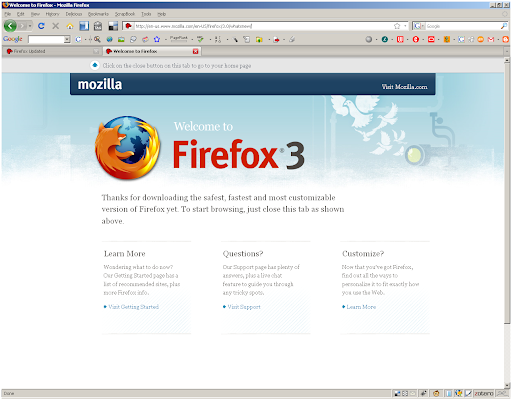Open the History menu
512x399 pixels.
52,14
